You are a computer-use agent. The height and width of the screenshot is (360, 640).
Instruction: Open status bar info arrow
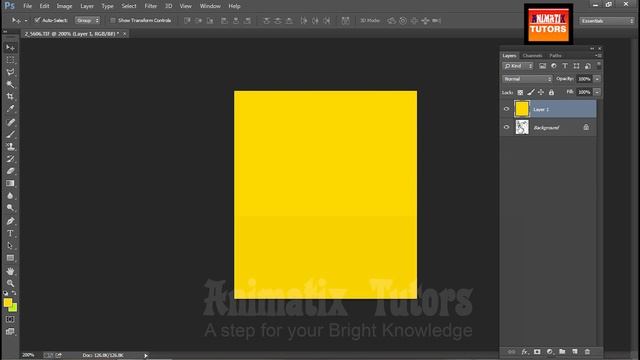click(x=146, y=356)
